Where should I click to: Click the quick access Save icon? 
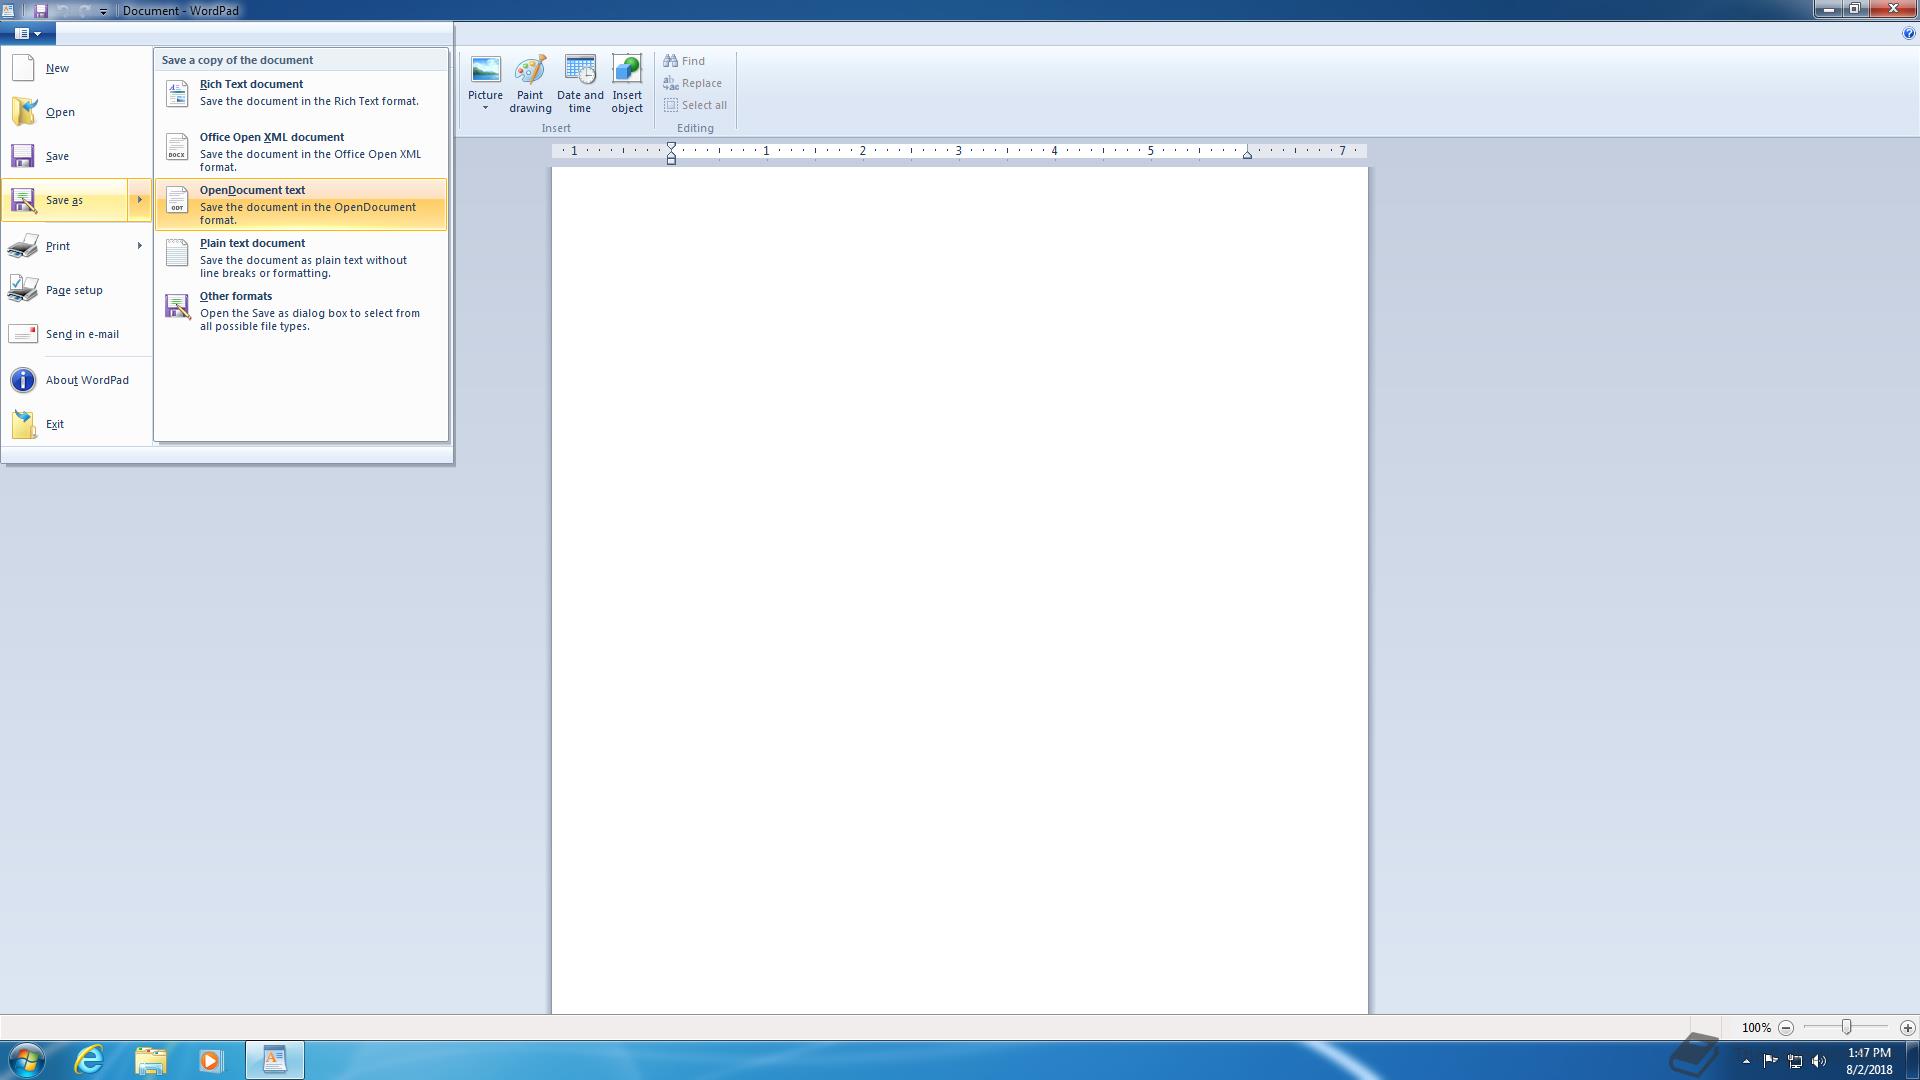pos(41,10)
